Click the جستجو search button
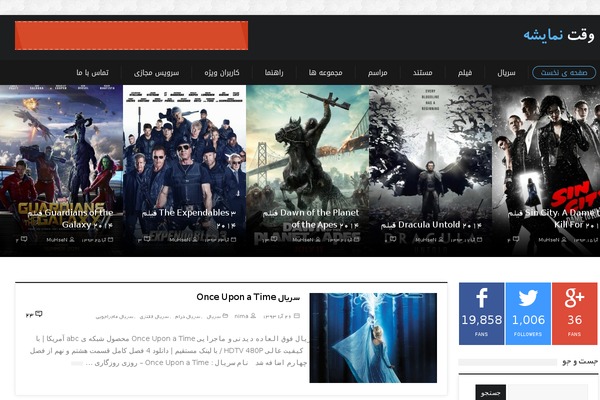 490,392
